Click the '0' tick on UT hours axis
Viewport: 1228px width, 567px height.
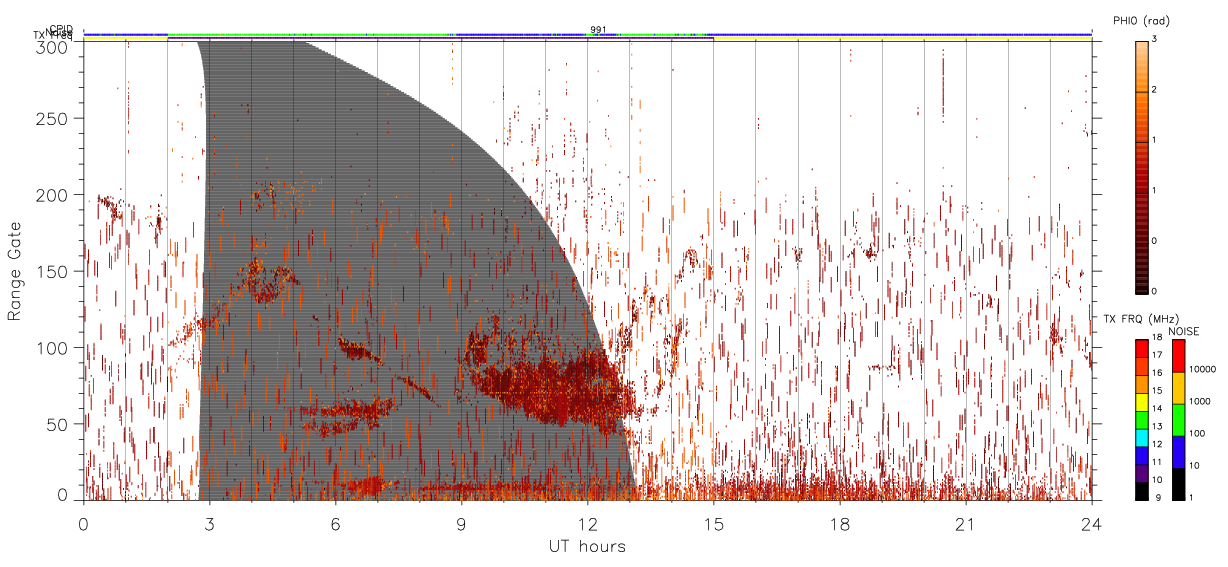pyautogui.click(x=83, y=523)
